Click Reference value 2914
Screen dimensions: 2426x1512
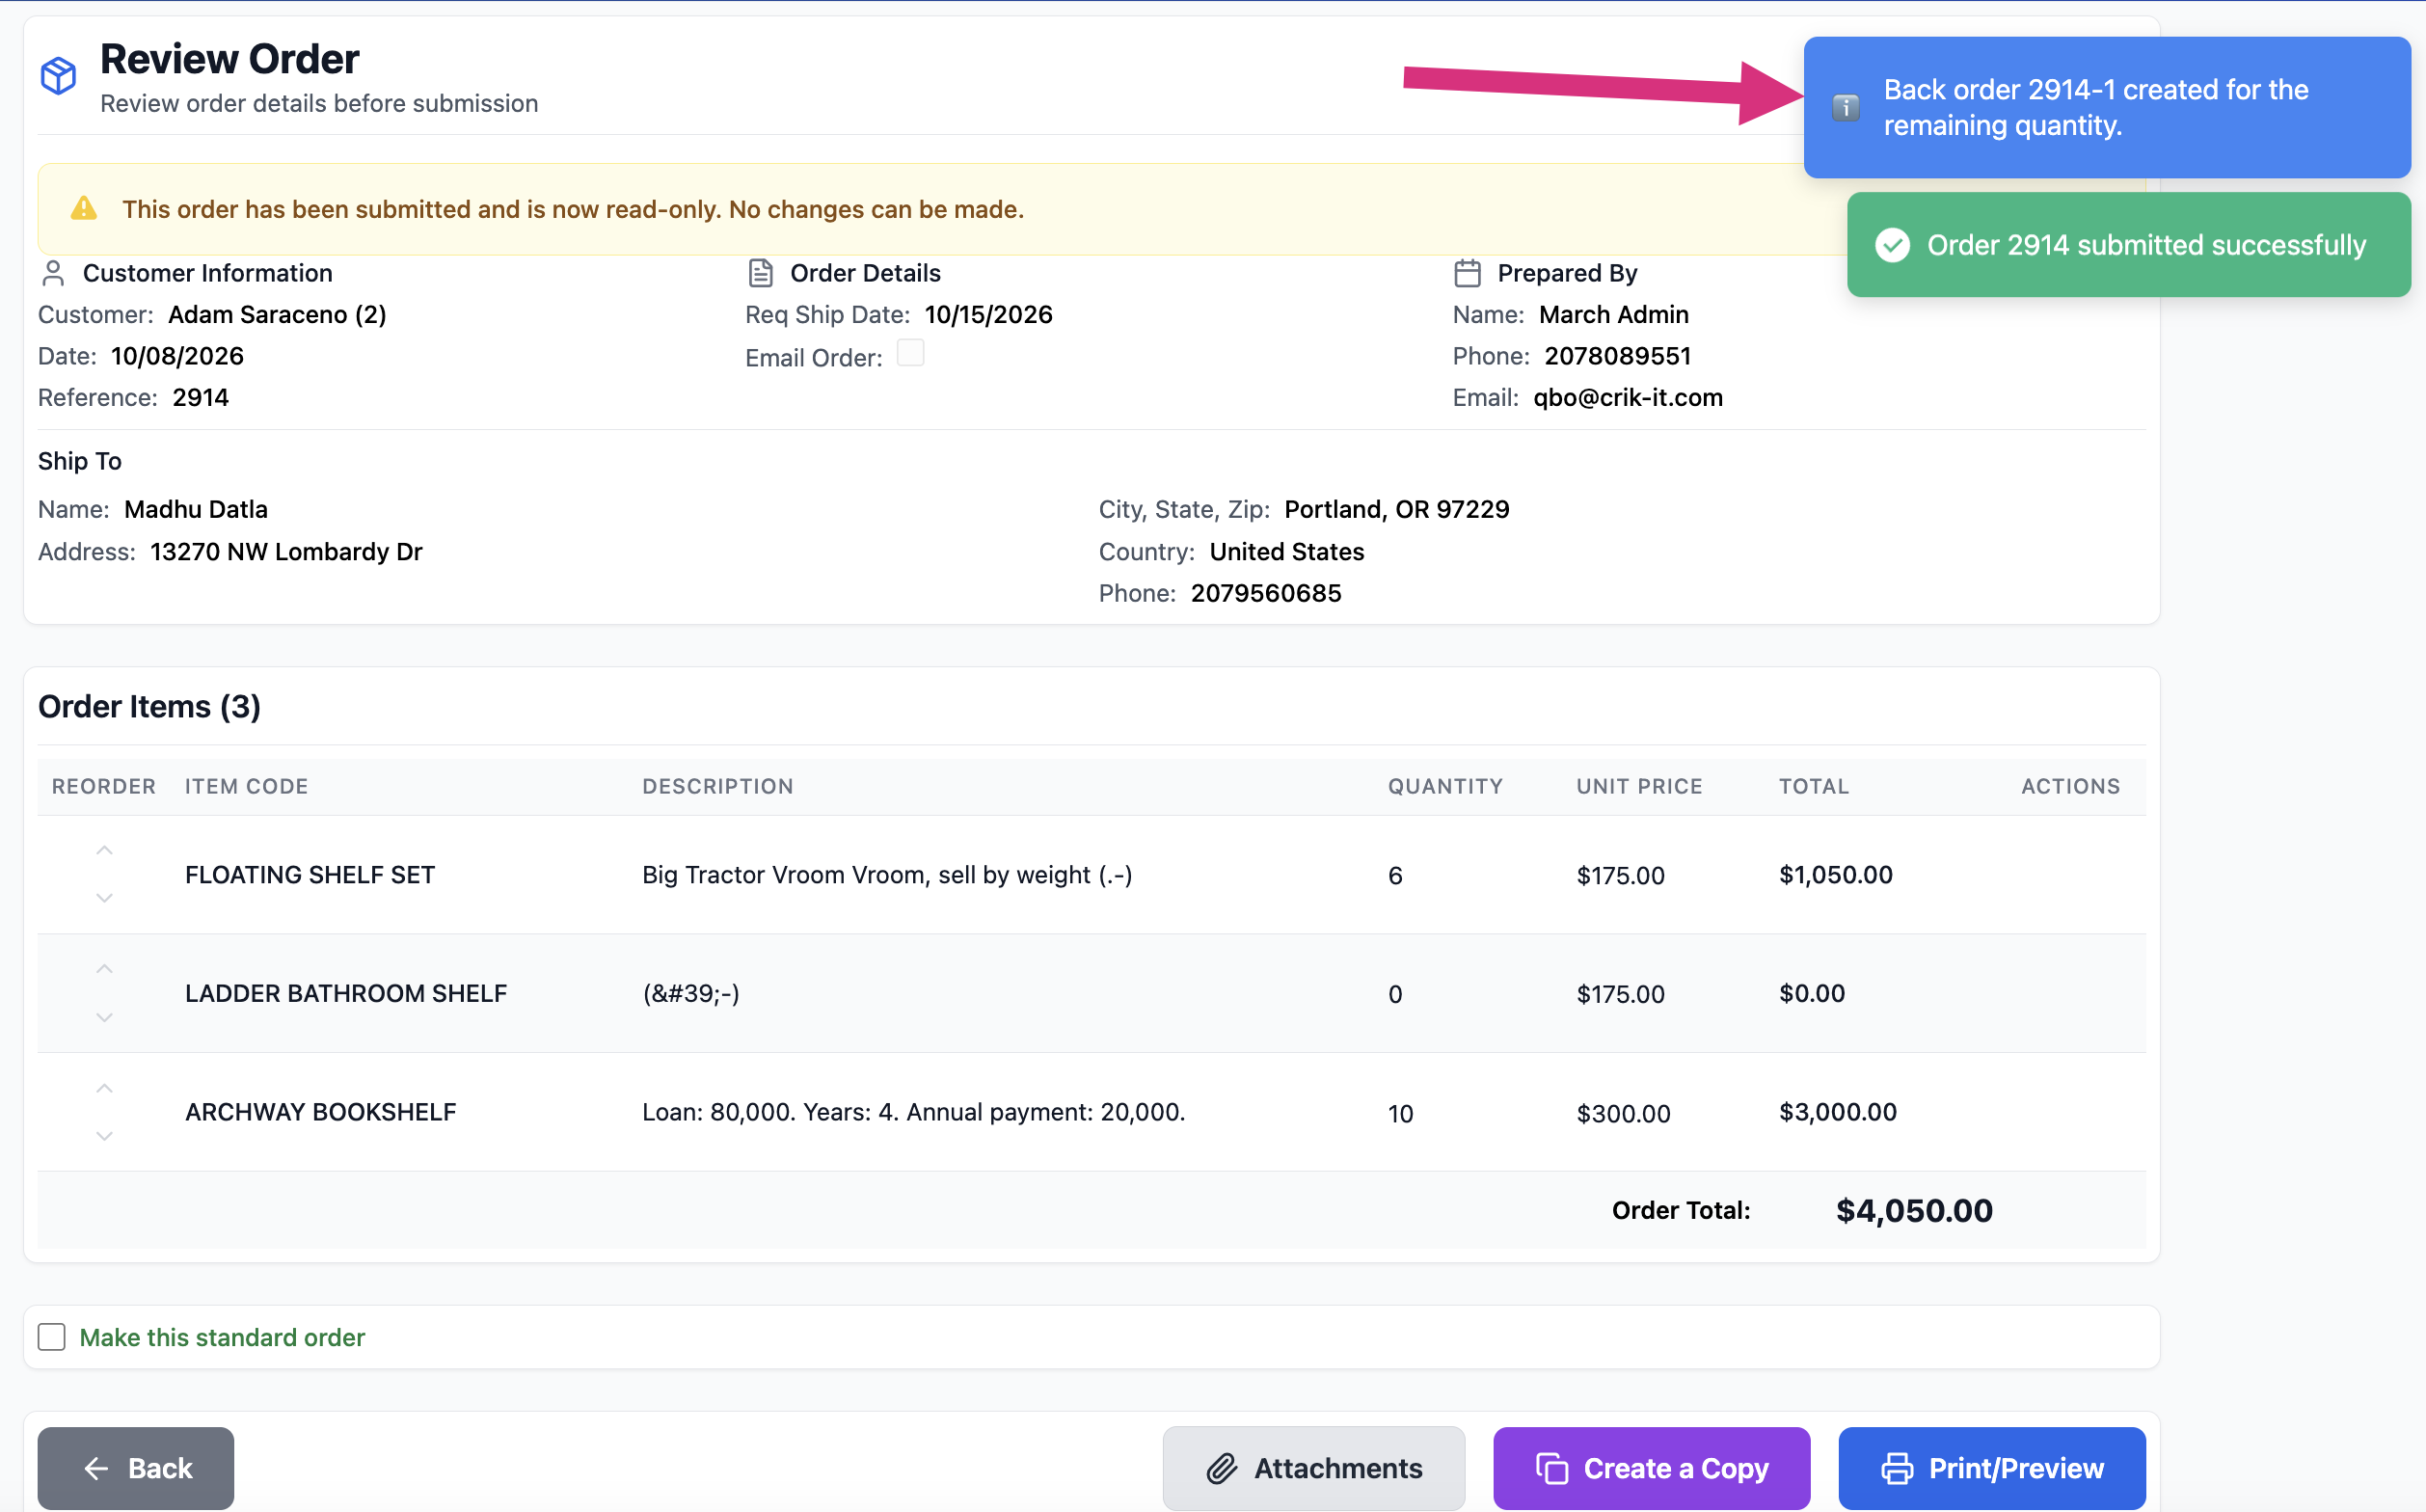pyautogui.click(x=200, y=397)
